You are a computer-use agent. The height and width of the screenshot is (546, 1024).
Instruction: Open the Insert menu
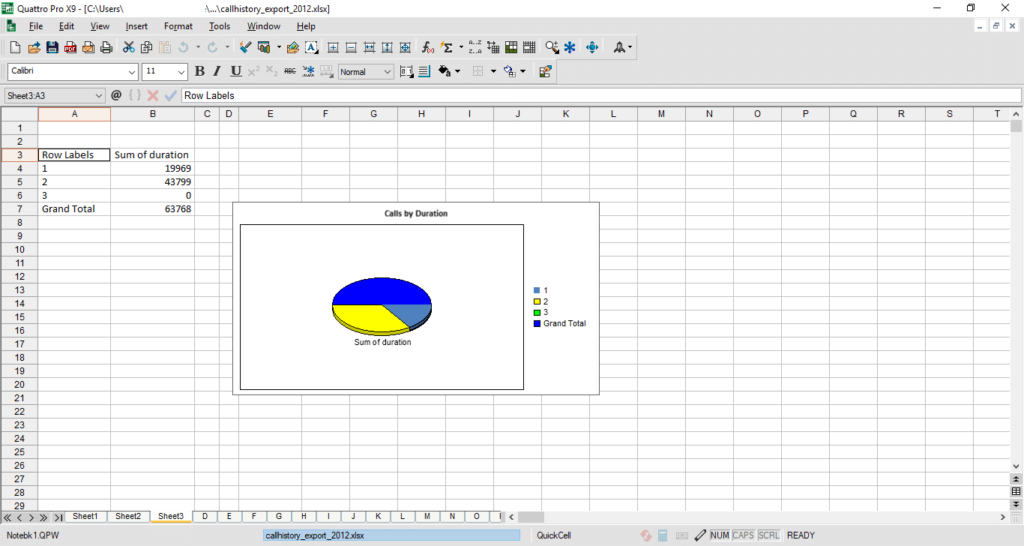[136, 26]
